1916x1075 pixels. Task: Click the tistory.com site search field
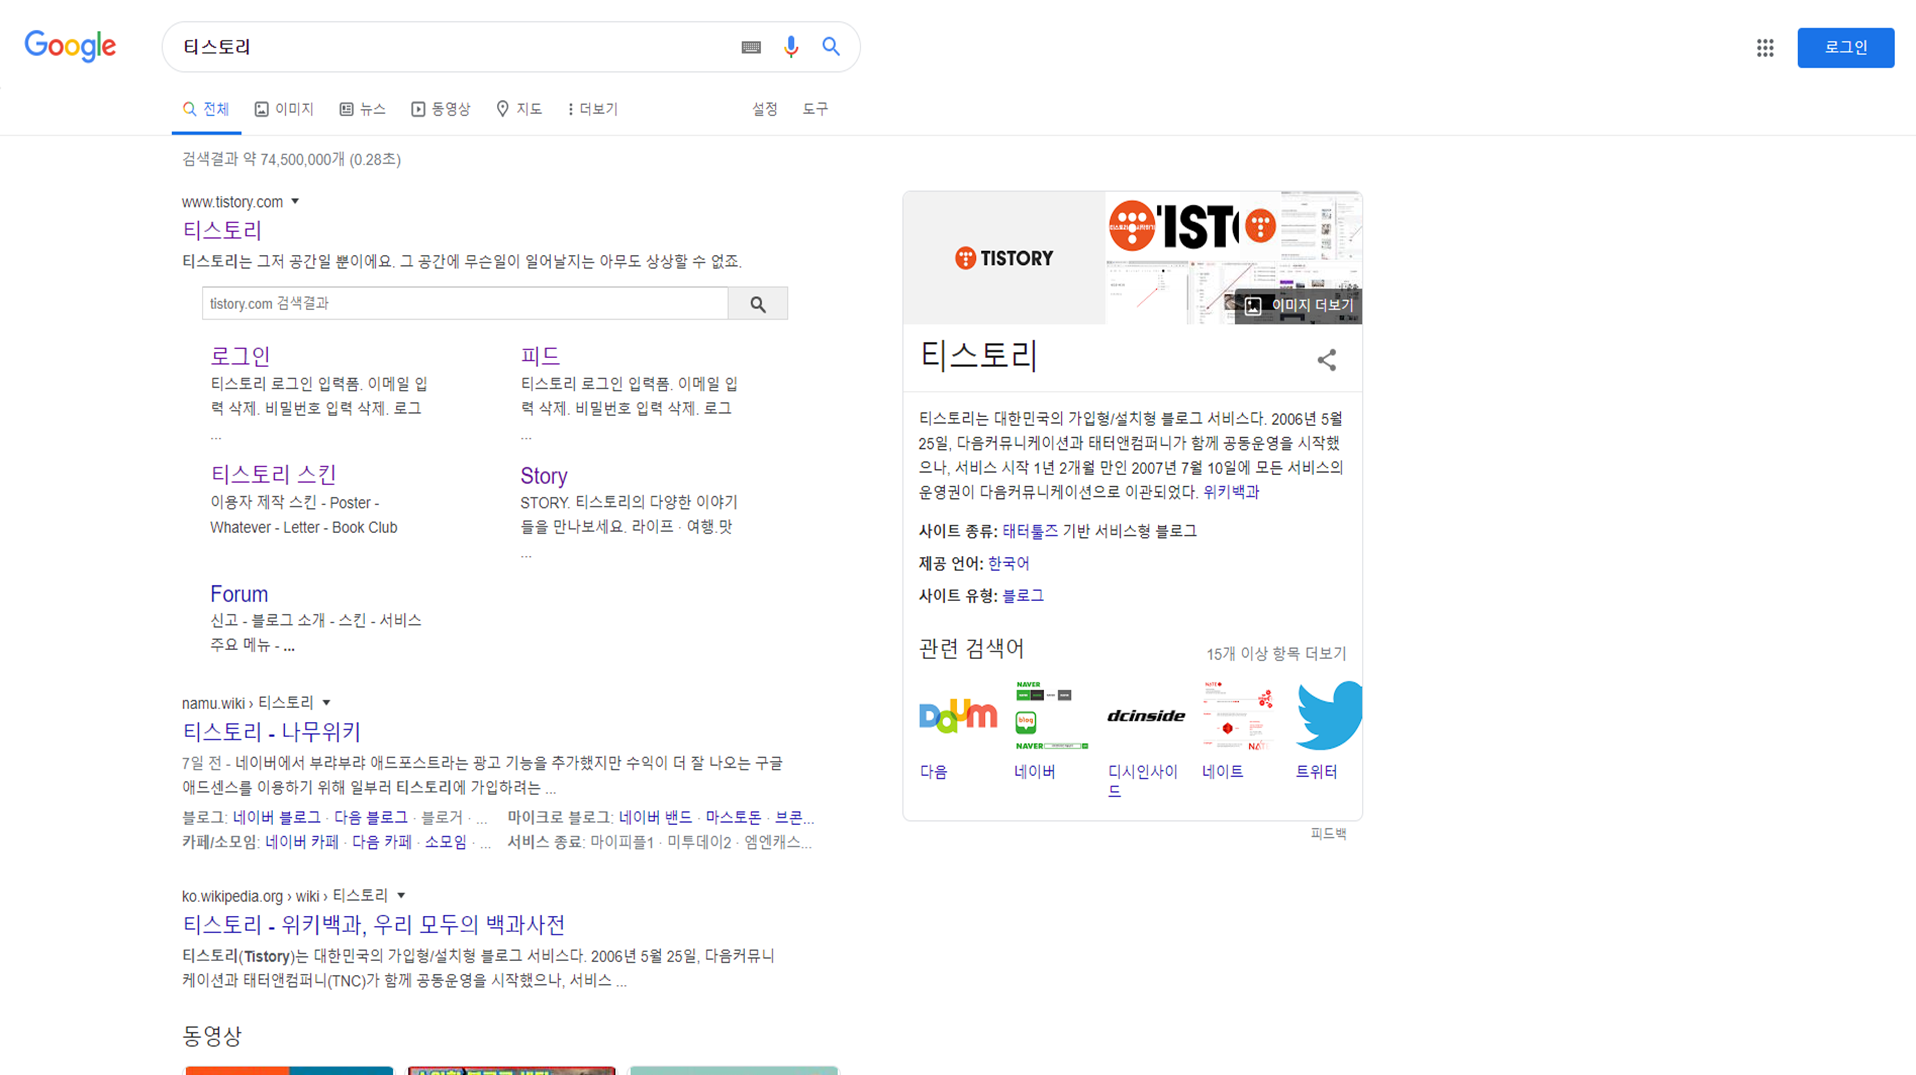click(465, 303)
